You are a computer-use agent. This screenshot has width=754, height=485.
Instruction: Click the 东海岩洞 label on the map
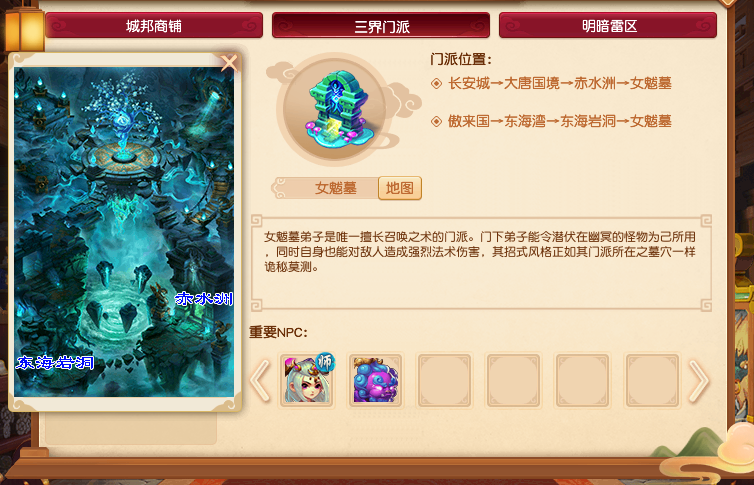55,362
